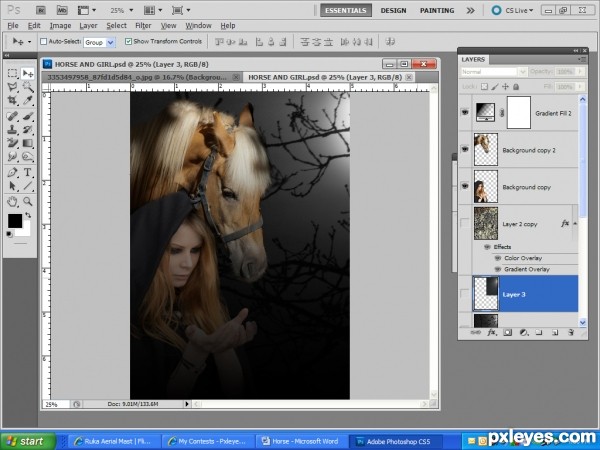Select the Eraser tool
Screen dimensions: 600x450
point(13,143)
